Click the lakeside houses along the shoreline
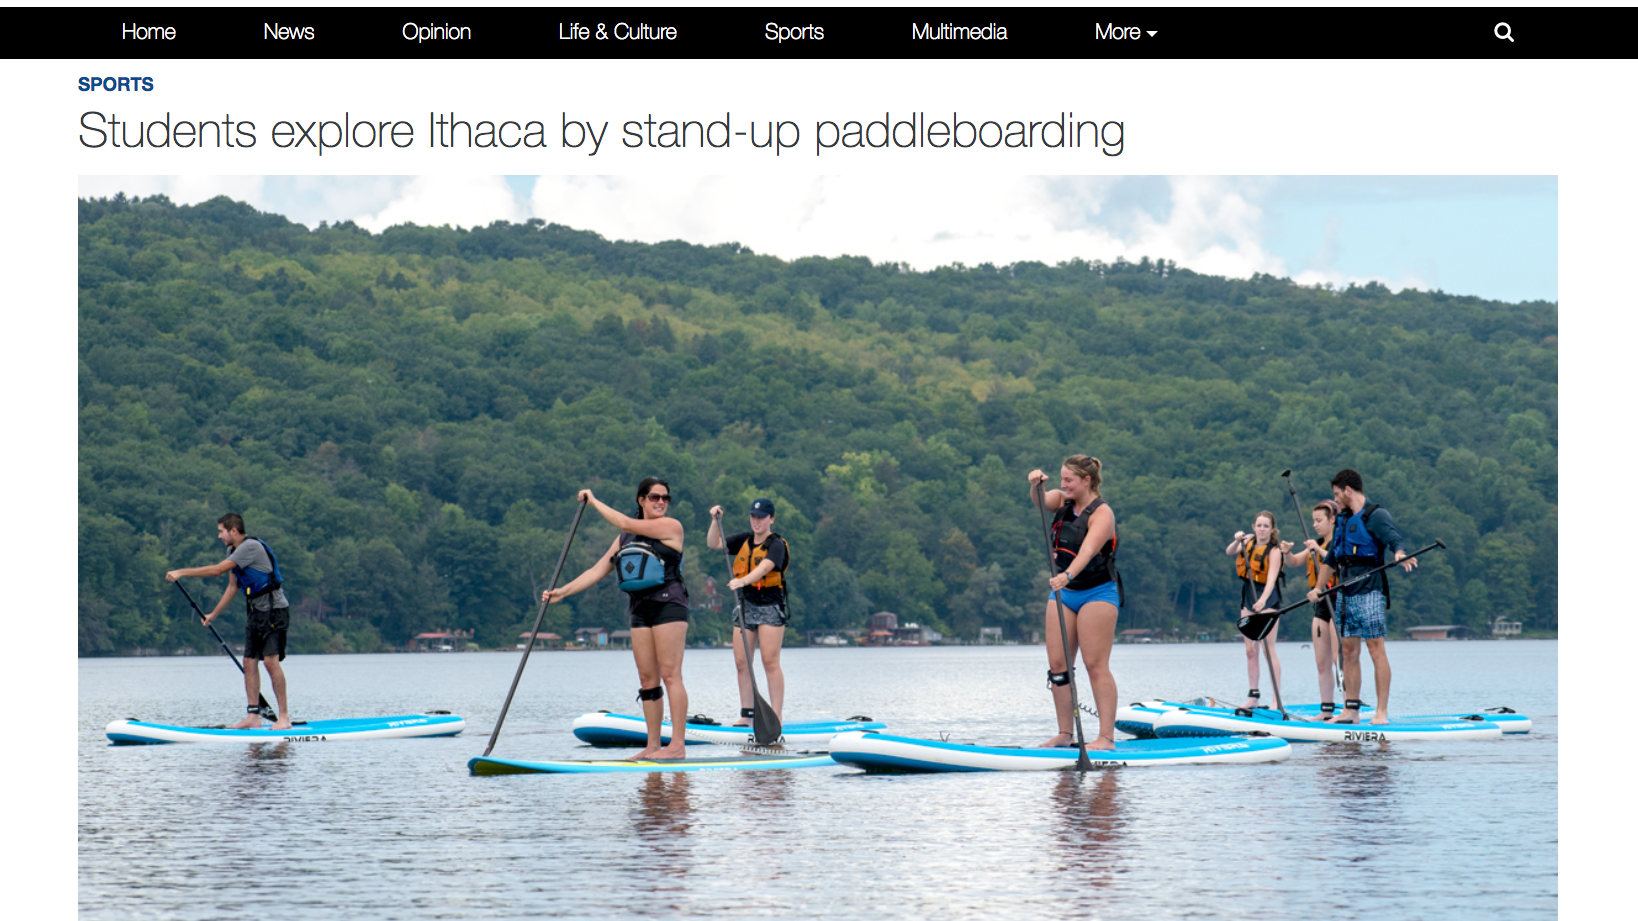The image size is (1638, 921). [x=880, y=632]
